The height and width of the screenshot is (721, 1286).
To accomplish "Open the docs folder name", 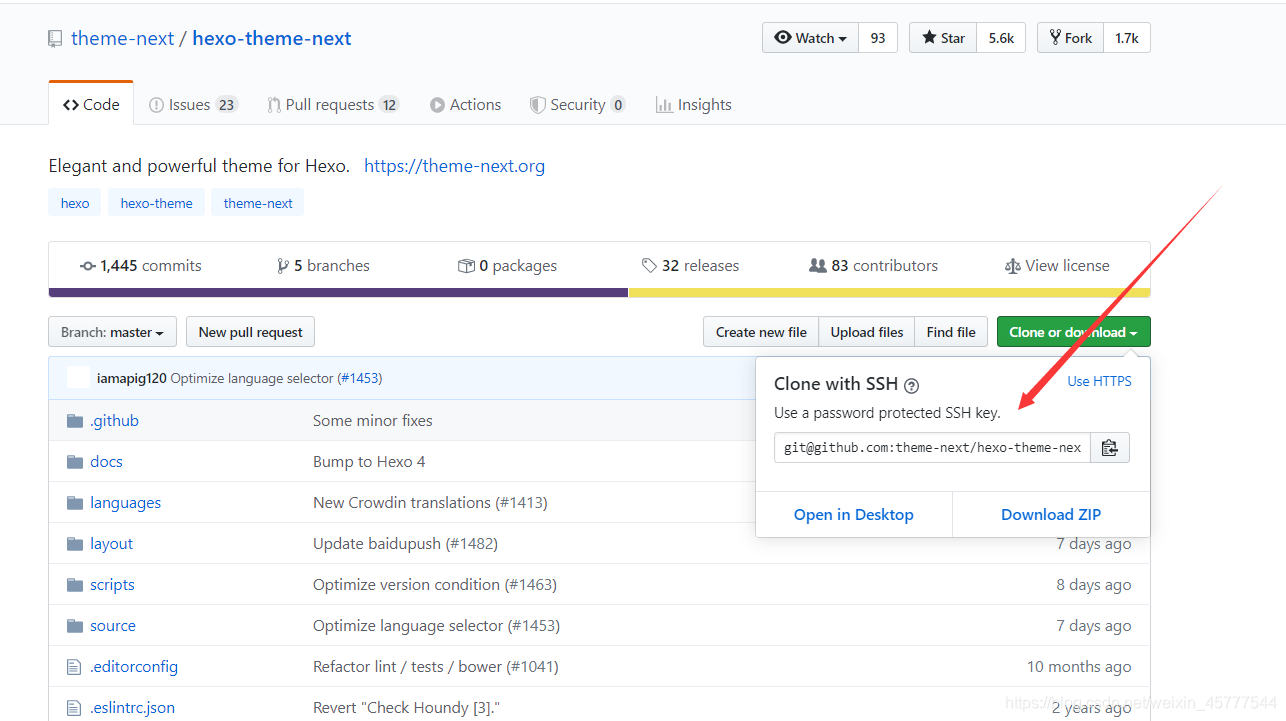I will (x=106, y=462).
